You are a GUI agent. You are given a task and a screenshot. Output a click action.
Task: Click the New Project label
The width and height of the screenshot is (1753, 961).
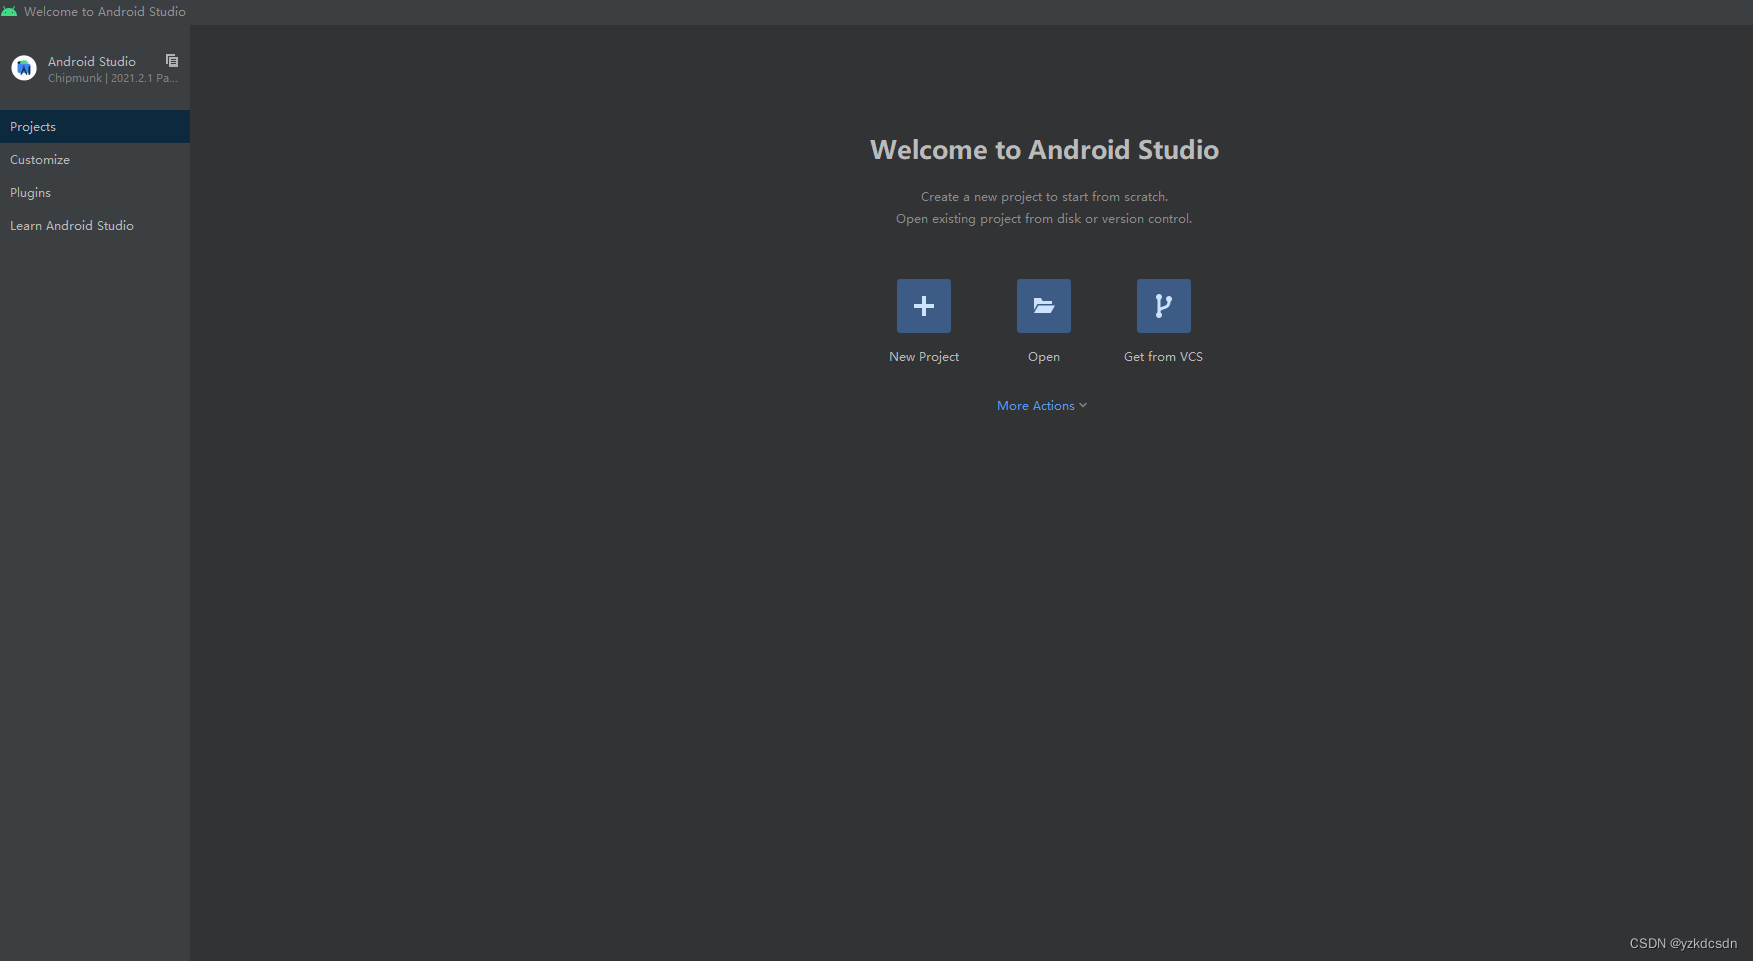click(924, 357)
